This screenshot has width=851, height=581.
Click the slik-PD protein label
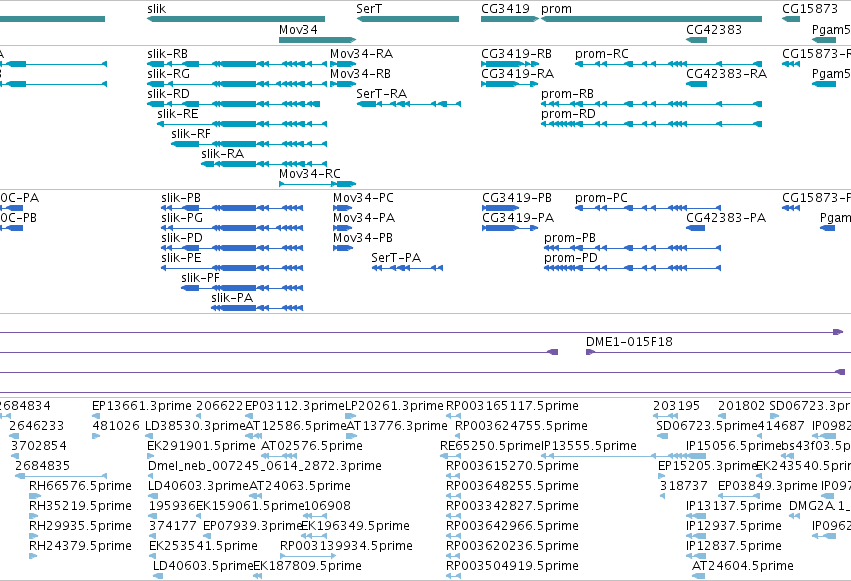click(x=182, y=238)
